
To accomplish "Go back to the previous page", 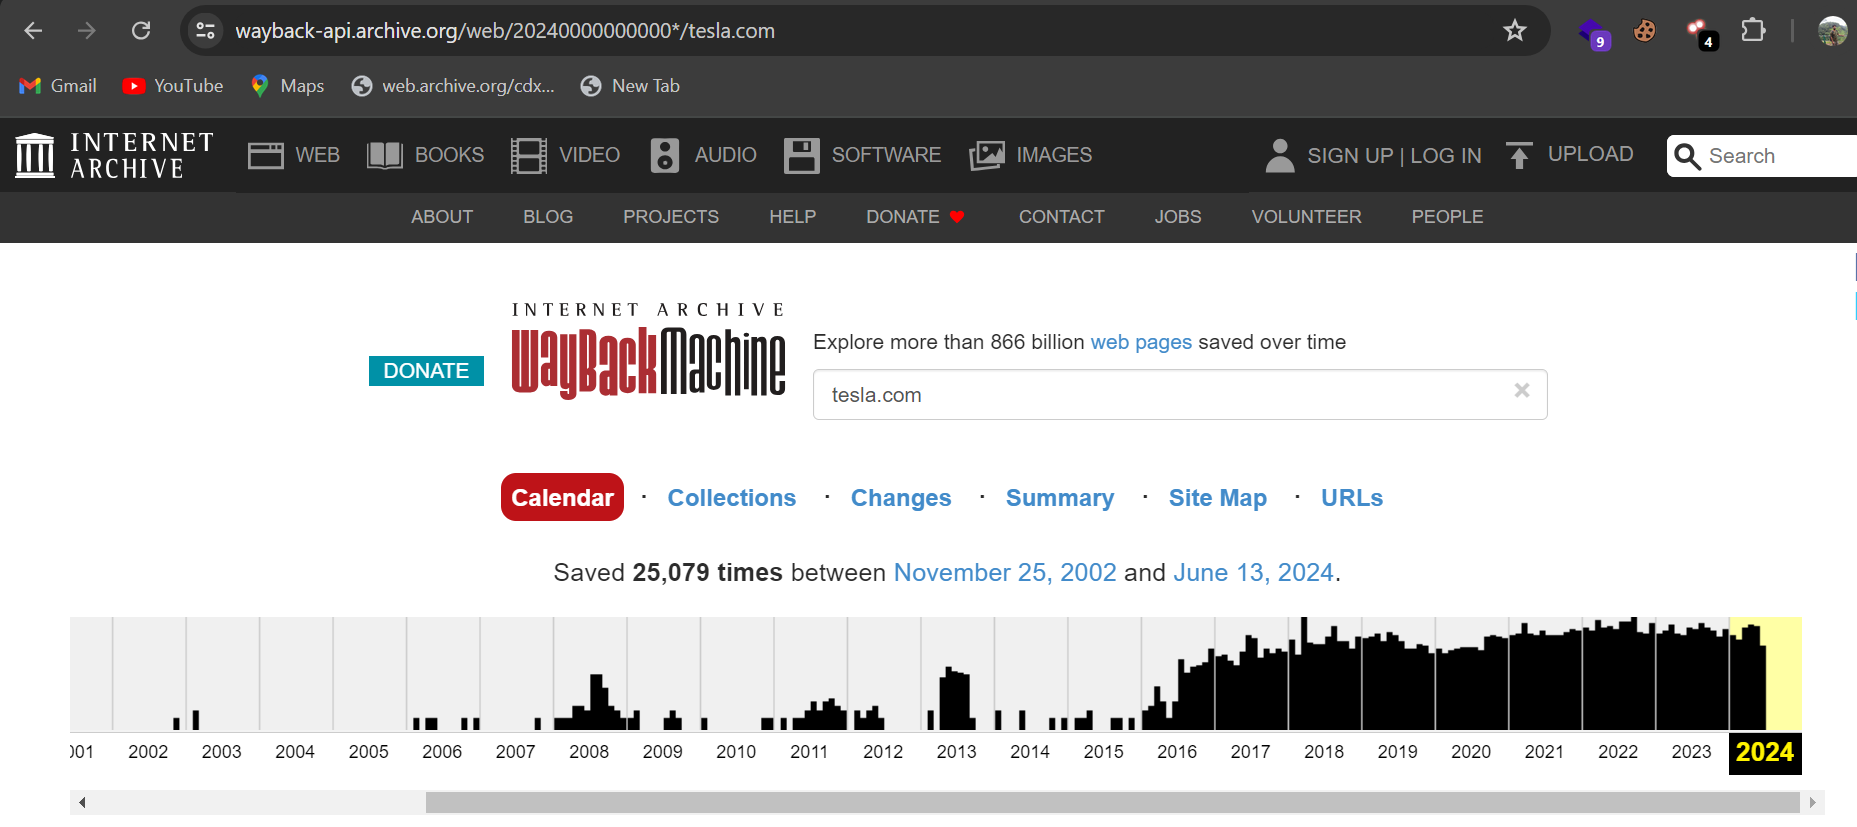I will click(33, 31).
